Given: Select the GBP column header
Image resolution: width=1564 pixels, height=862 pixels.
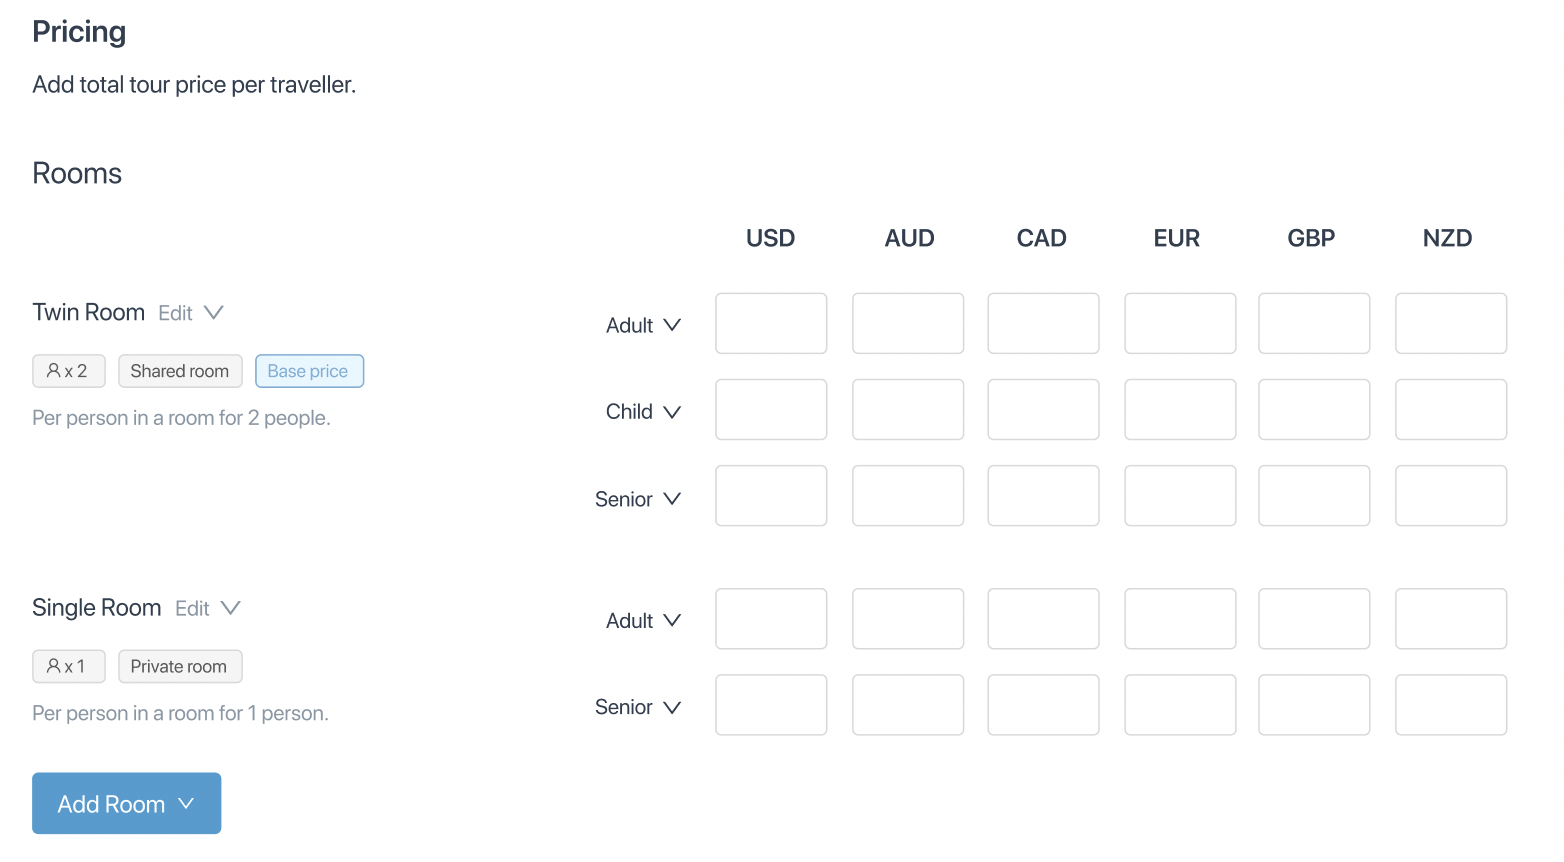Looking at the screenshot, I should (1311, 238).
